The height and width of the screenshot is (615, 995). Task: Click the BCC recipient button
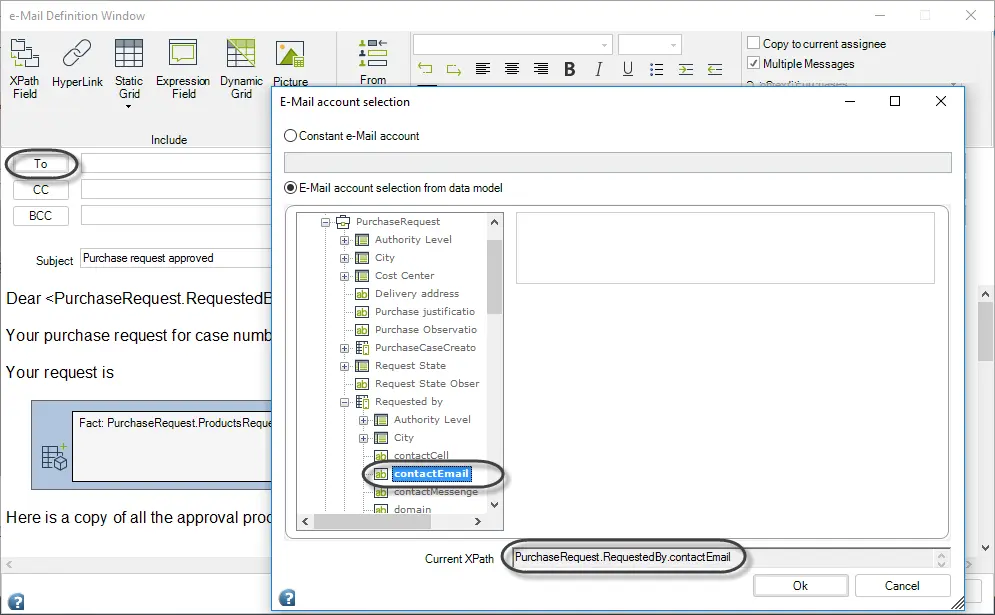pos(41,216)
